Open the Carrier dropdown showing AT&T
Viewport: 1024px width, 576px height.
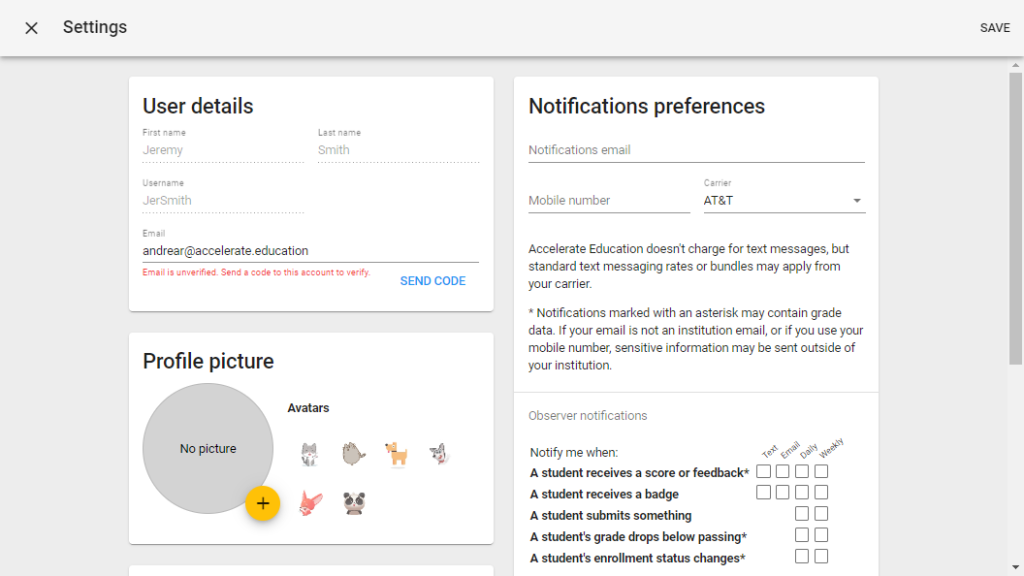point(784,201)
